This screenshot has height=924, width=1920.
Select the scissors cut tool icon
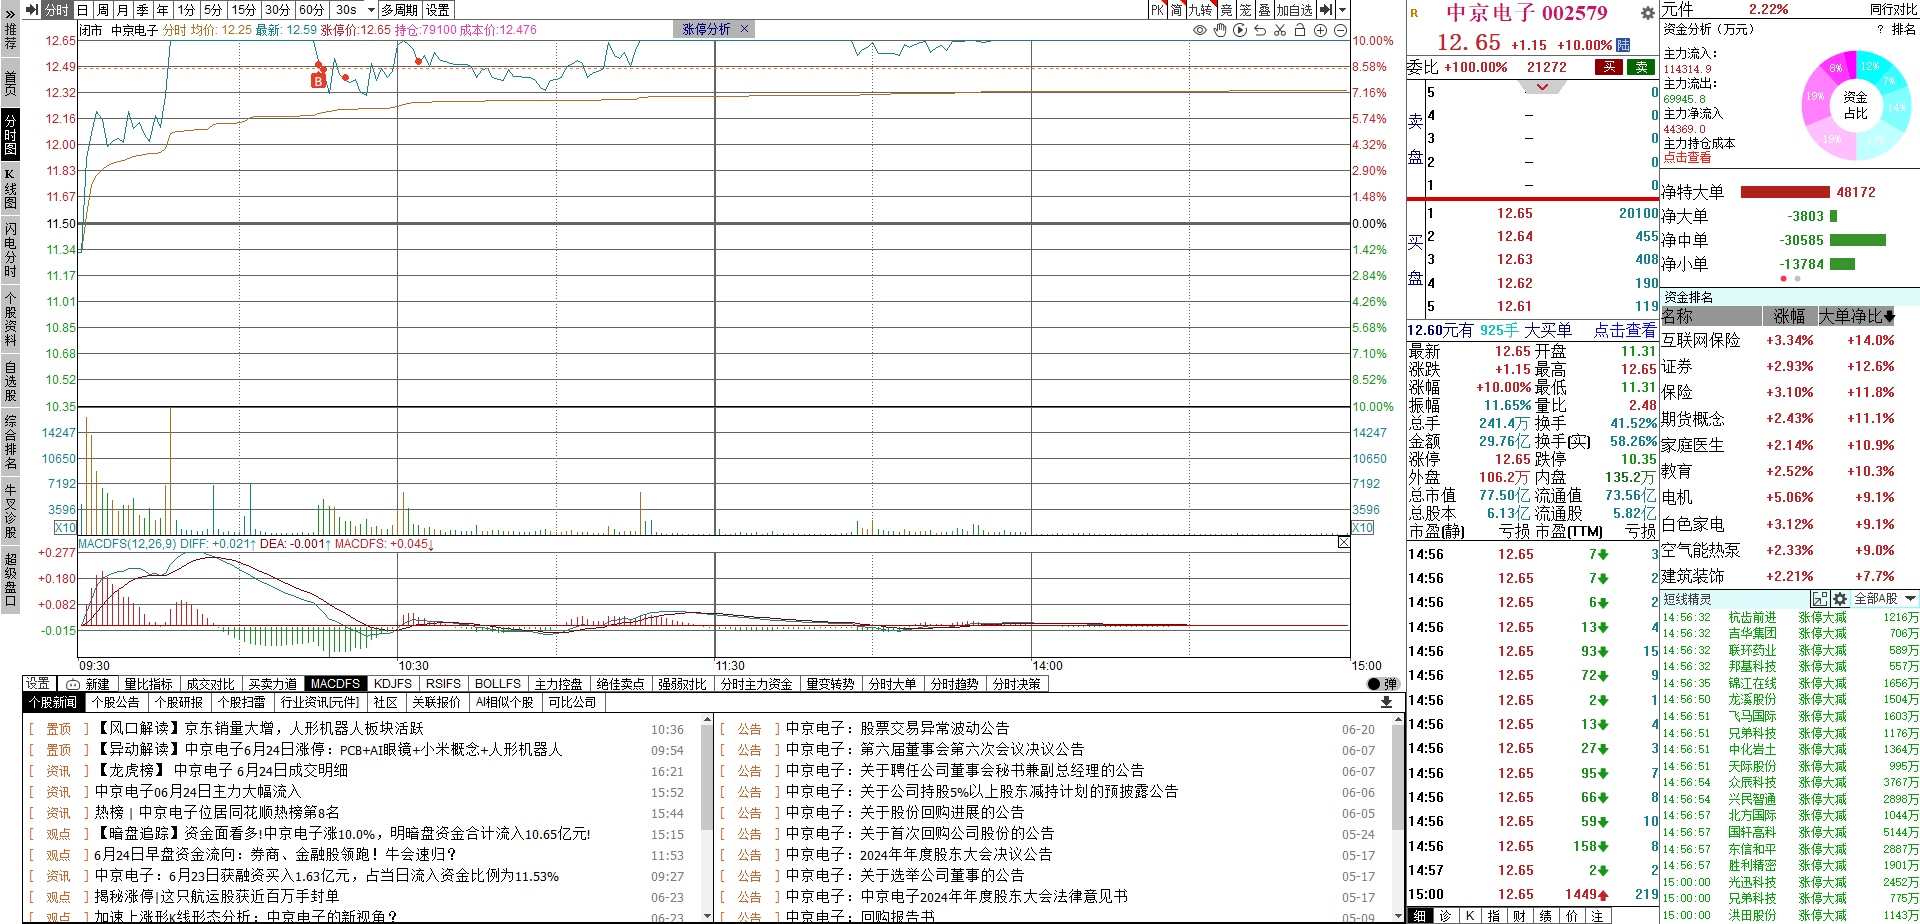coord(1280,30)
